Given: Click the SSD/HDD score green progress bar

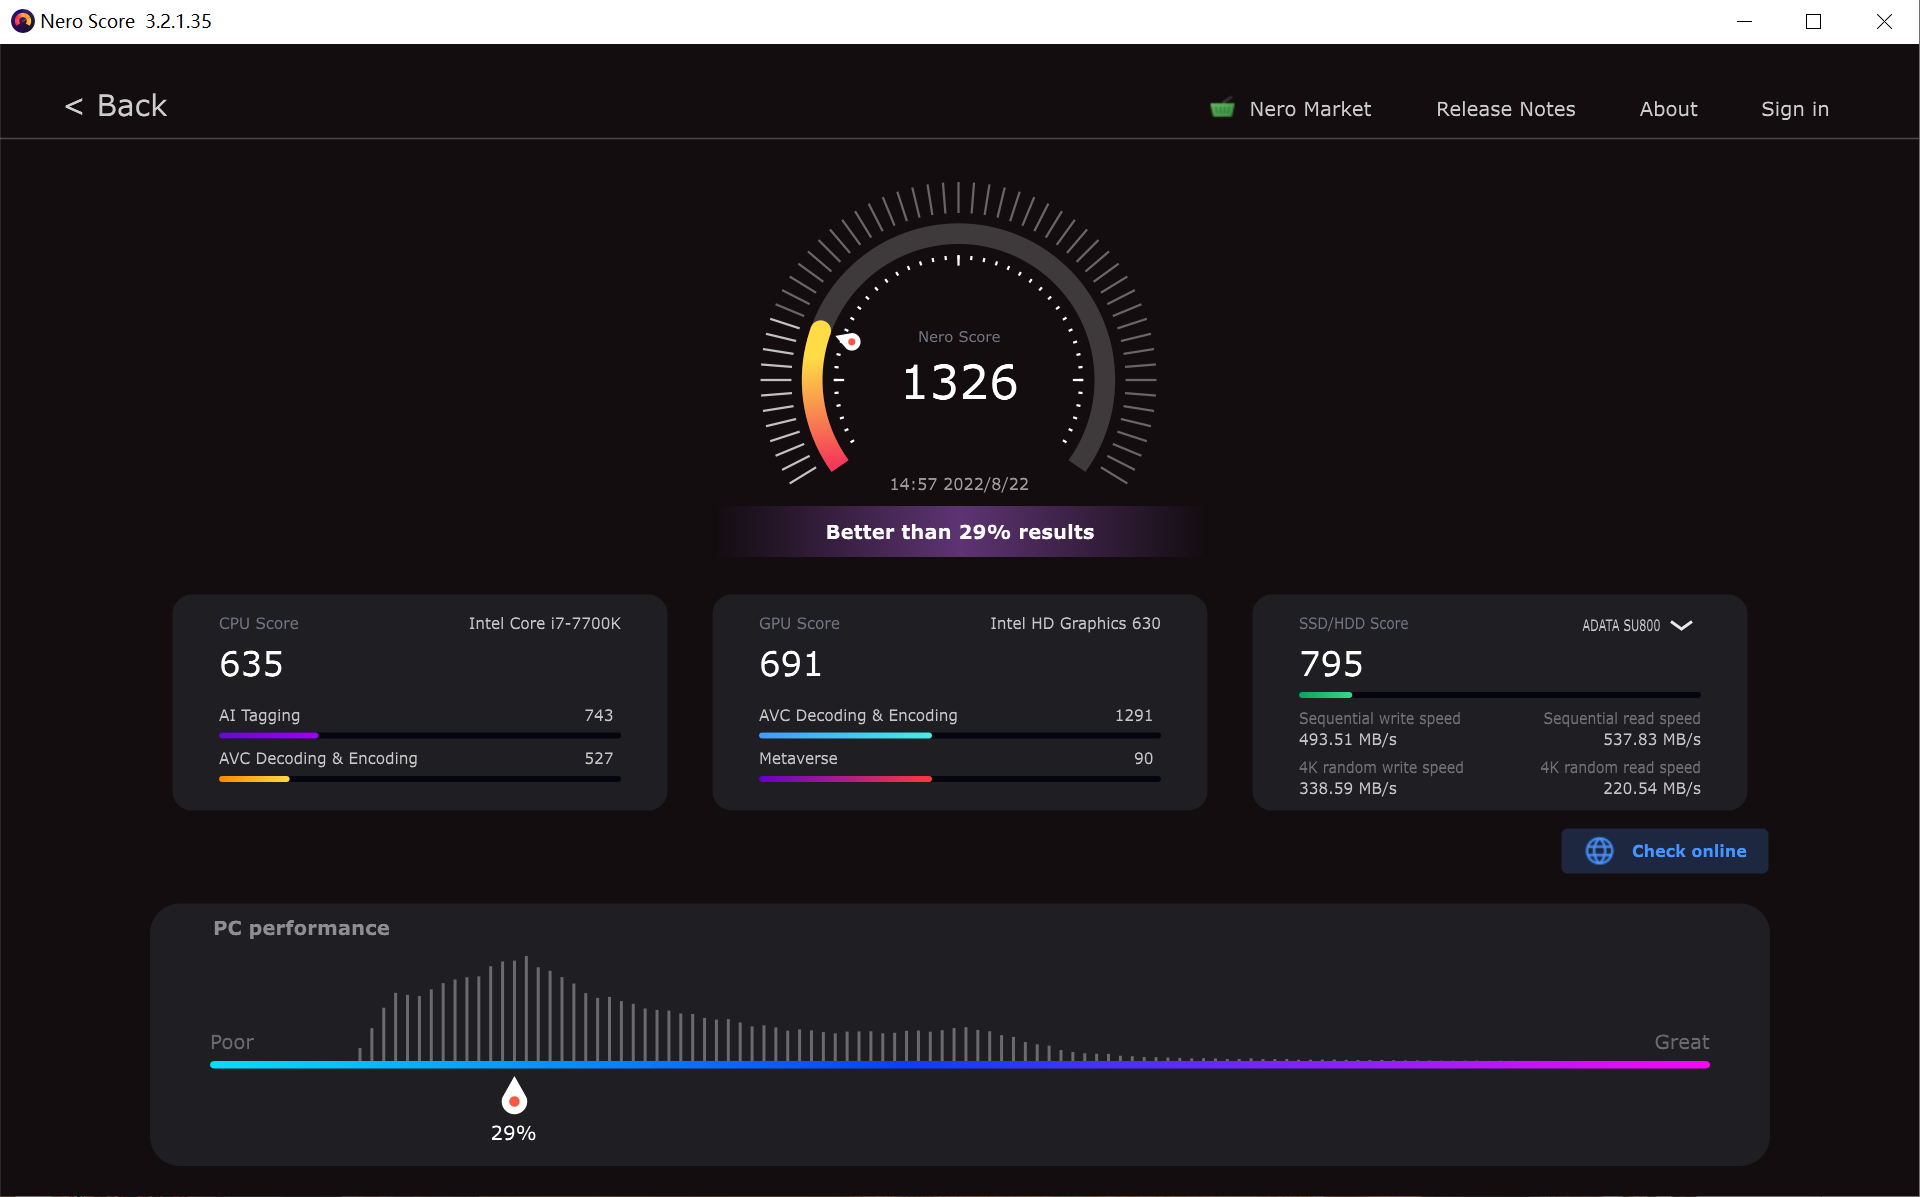Looking at the screenshot, I should 1326,695.
